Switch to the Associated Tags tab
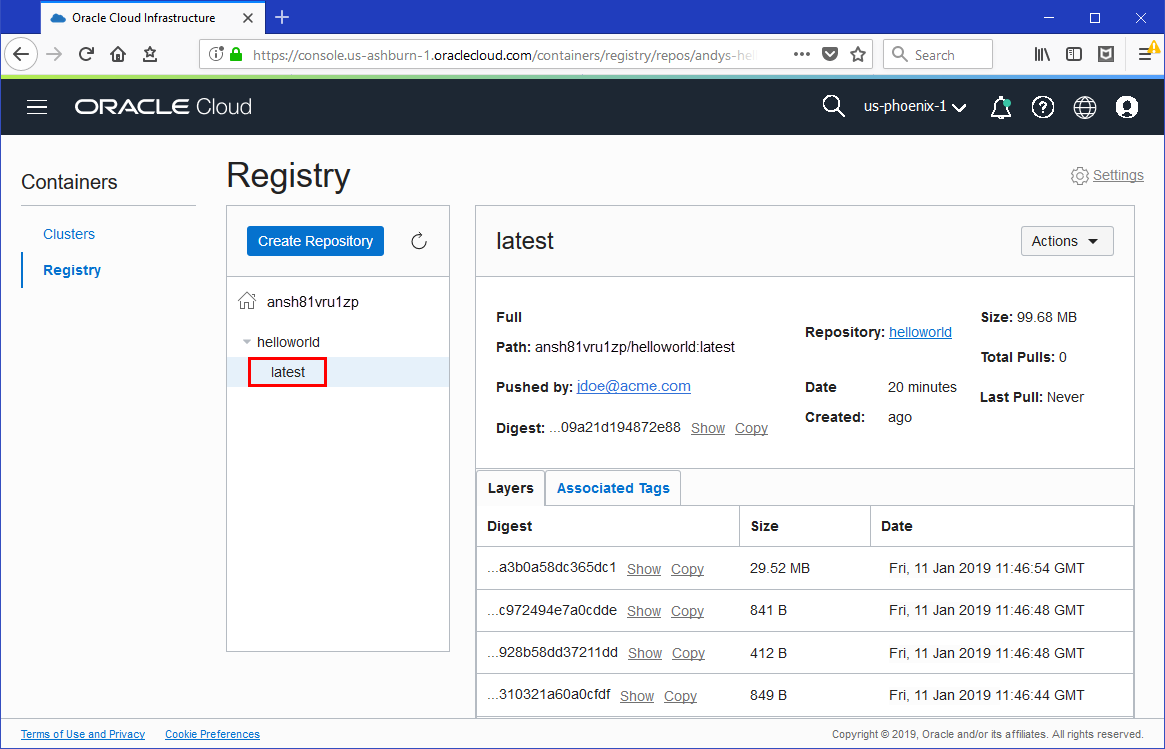Viewport: 1165px width, 749px height. [613, 488]
